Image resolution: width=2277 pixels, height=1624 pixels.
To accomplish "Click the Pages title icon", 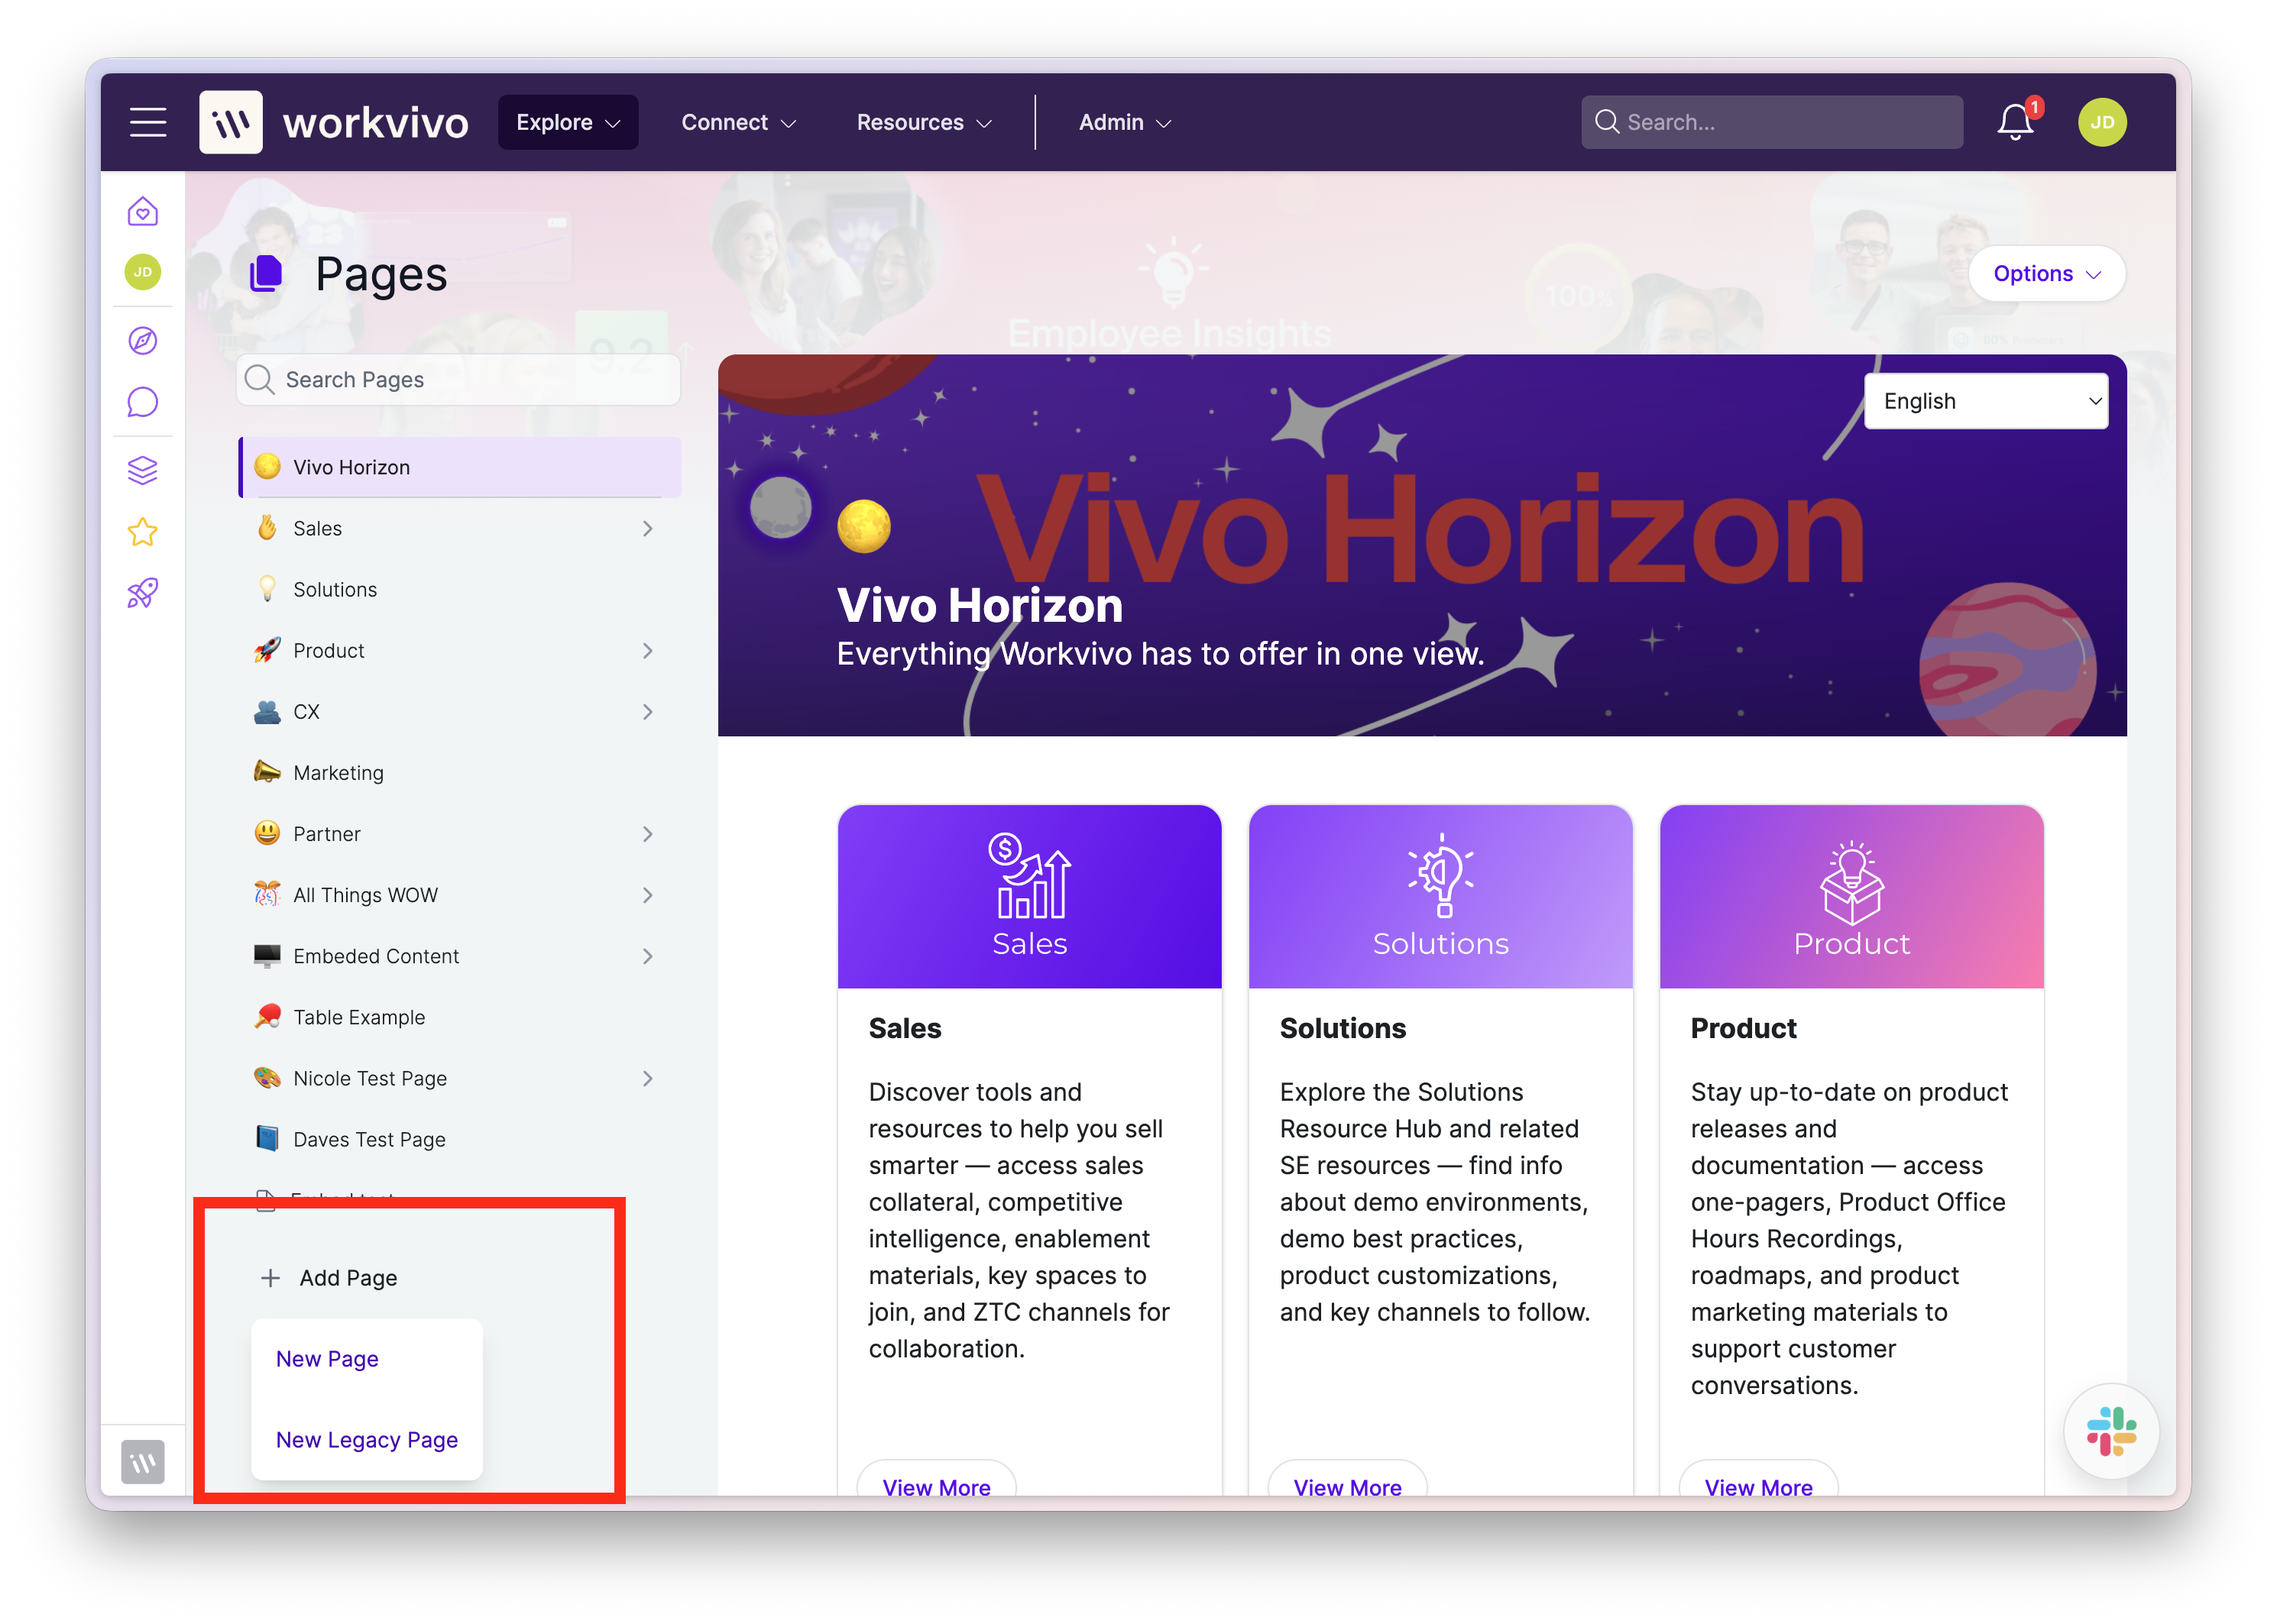I will [x=266, y=274].
